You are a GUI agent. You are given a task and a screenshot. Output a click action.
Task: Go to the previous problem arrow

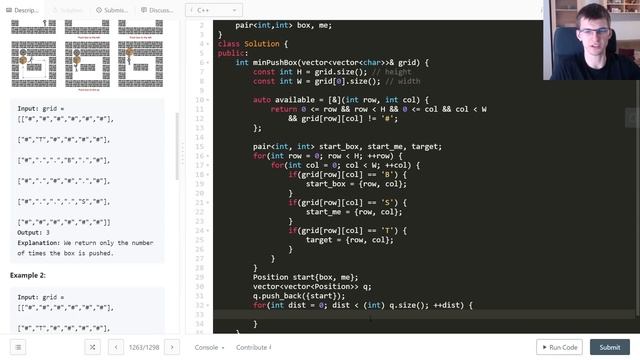(x=116, y=347)
